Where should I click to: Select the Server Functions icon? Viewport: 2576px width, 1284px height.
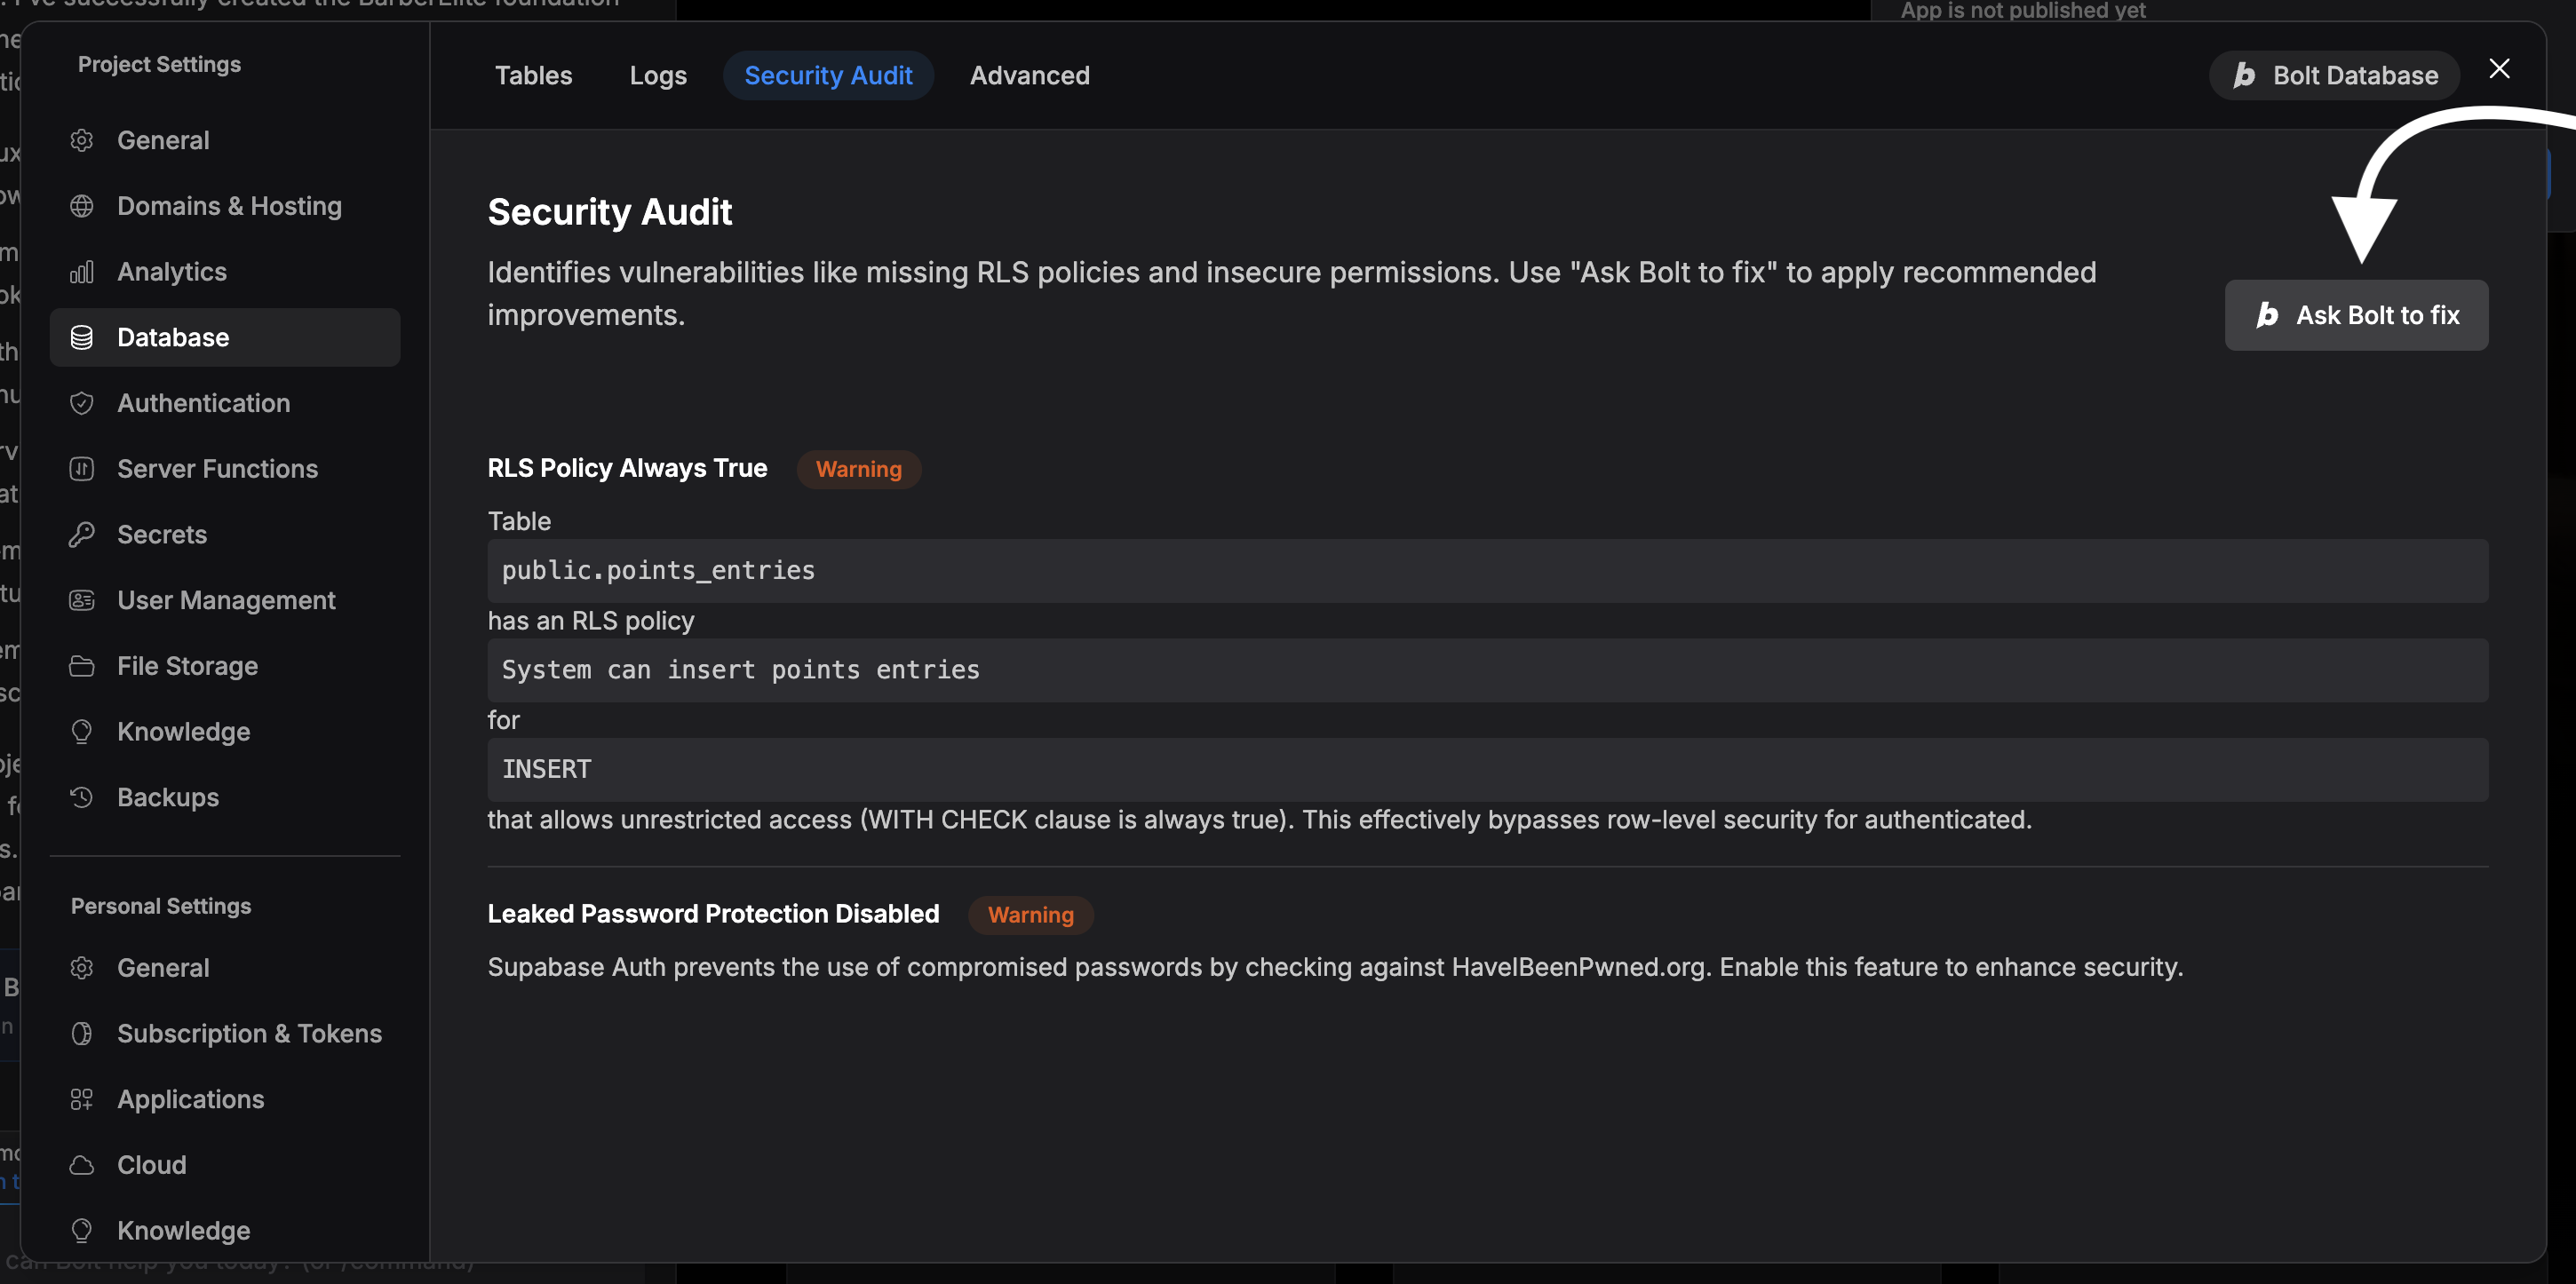pyautogui.click(x=82, y=468)
